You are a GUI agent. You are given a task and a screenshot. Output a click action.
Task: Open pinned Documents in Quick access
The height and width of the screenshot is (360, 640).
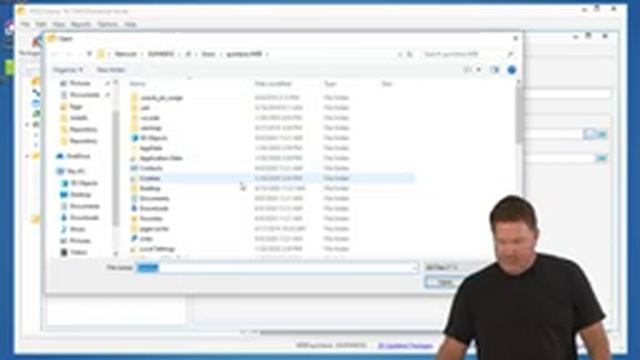[x=84, y=95]
